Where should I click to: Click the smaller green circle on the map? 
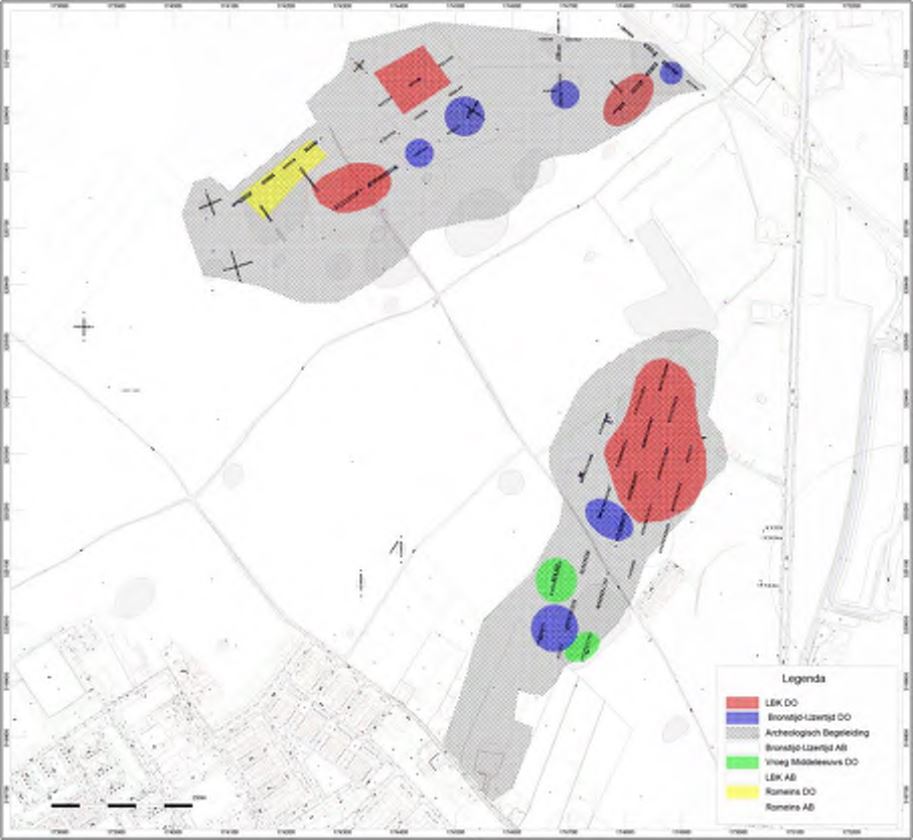pos(582,646)
